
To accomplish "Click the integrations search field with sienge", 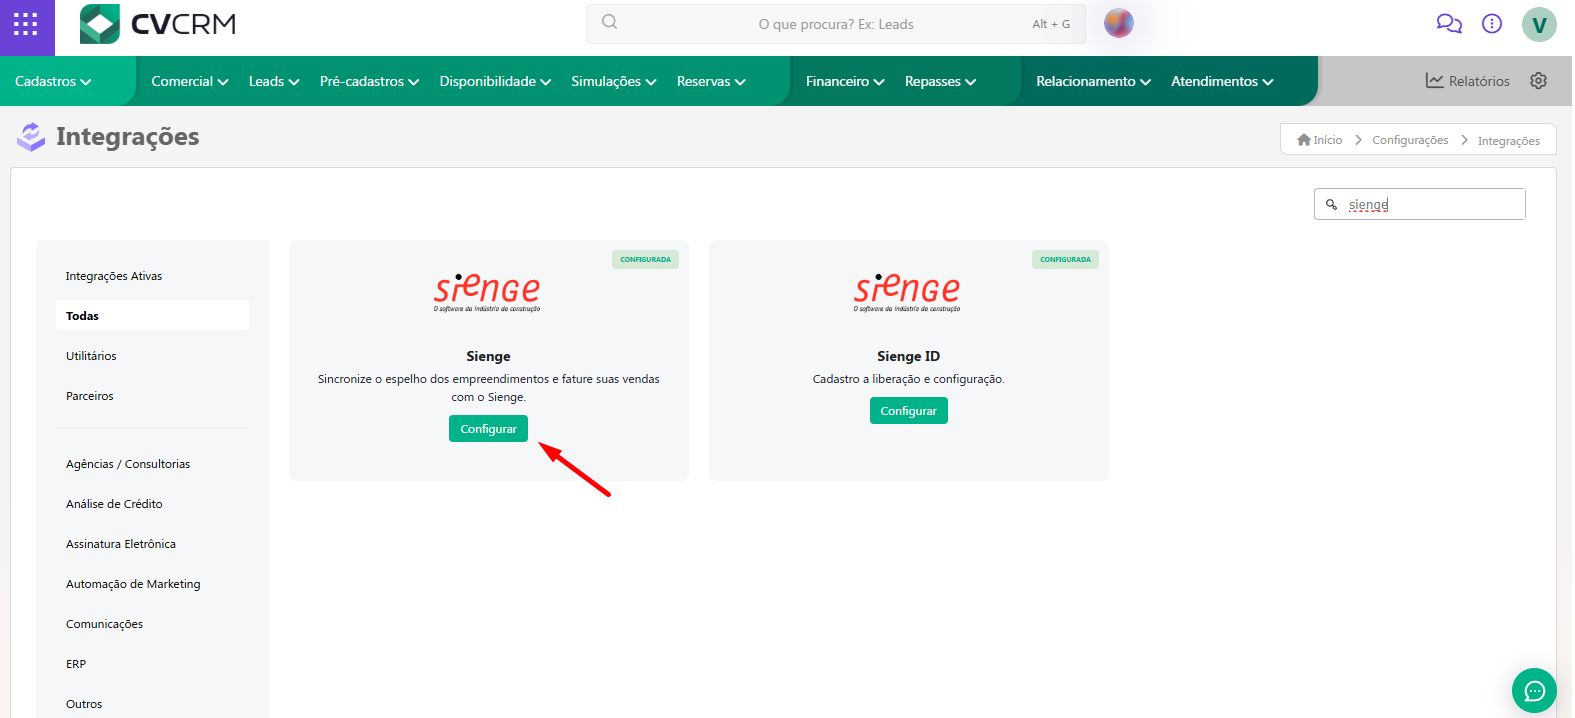I will 1419,204.
